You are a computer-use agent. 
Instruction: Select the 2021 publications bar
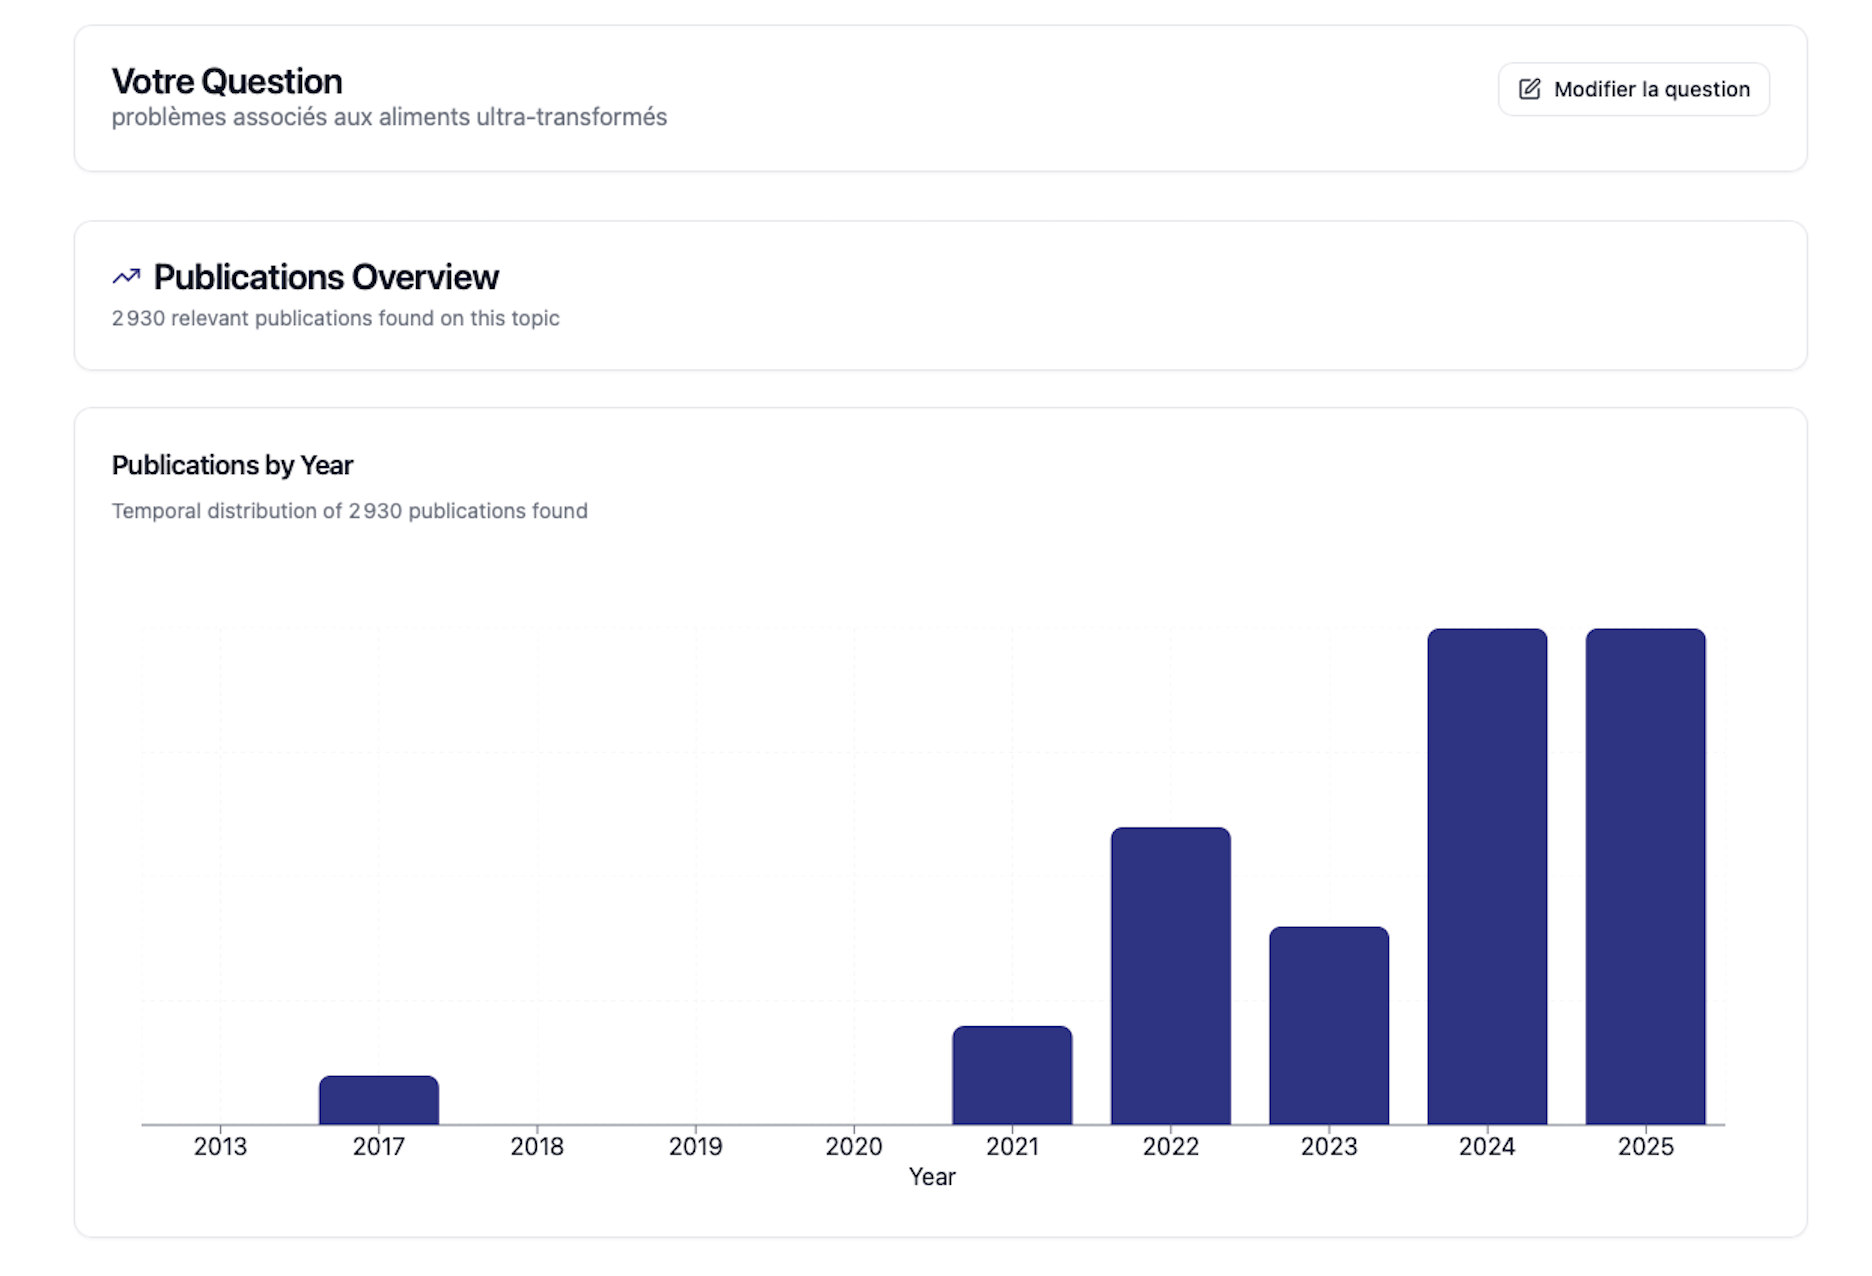pos(1011,1075)
